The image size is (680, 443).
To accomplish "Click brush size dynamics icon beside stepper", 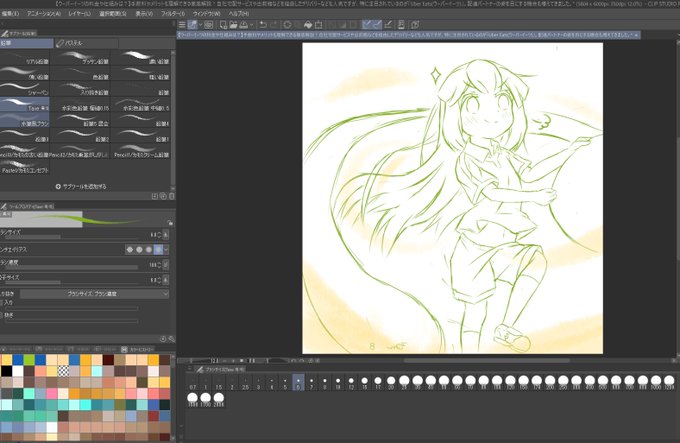I will tap(166, 235).
